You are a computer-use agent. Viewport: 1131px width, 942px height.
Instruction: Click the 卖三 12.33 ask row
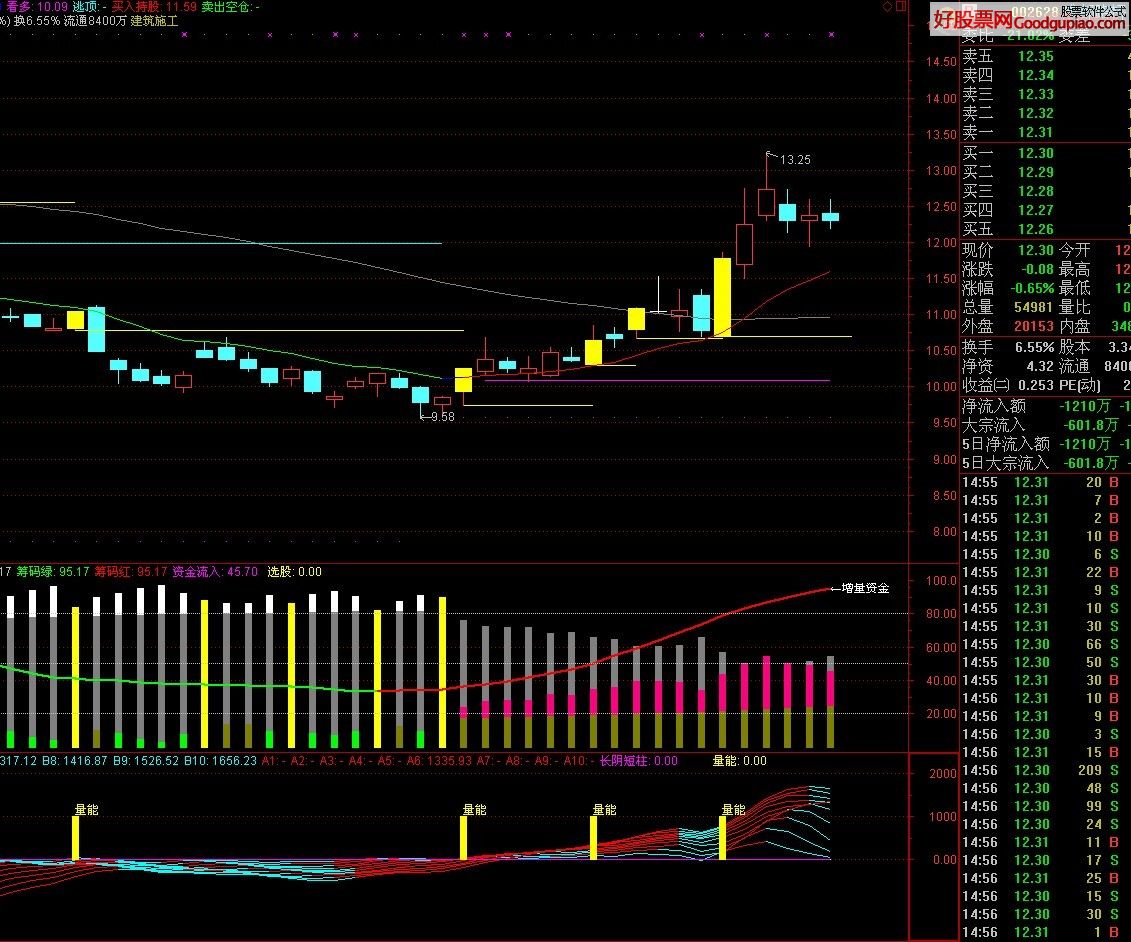pyautogui.click(x=1045, y=94)
